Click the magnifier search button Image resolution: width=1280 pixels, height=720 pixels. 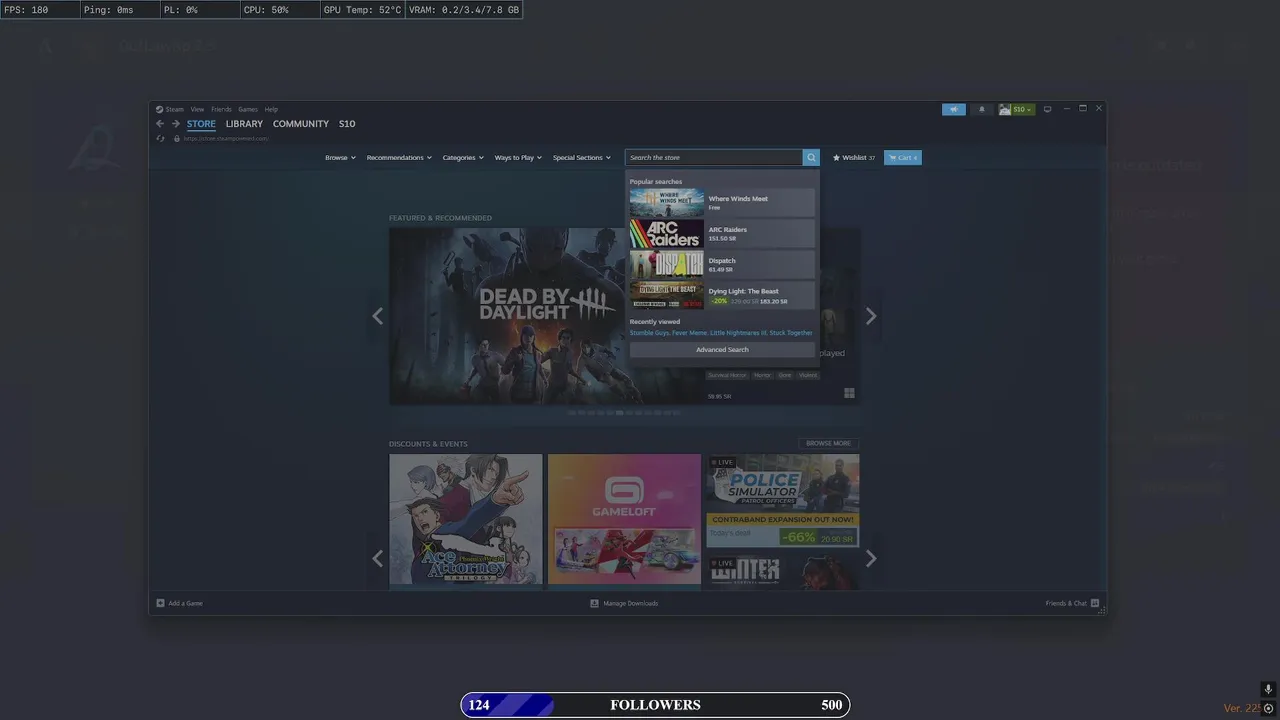tap(811, 157)
